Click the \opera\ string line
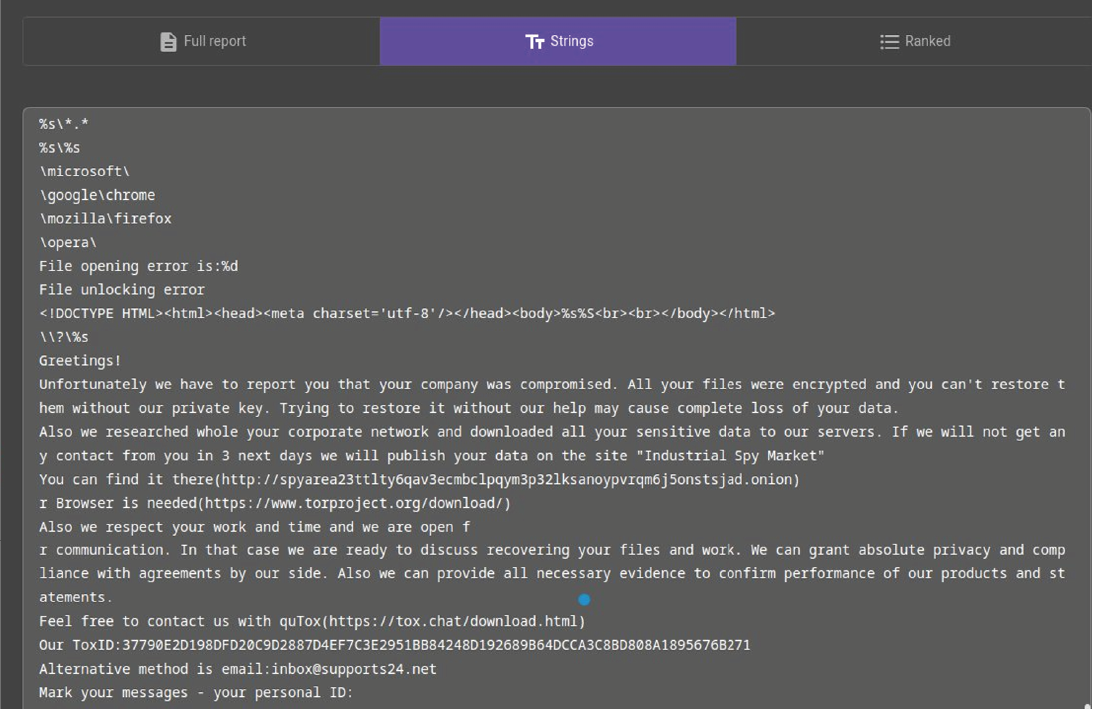The image size is (1094, 710). pyautogui.click(x=68, y=243)
